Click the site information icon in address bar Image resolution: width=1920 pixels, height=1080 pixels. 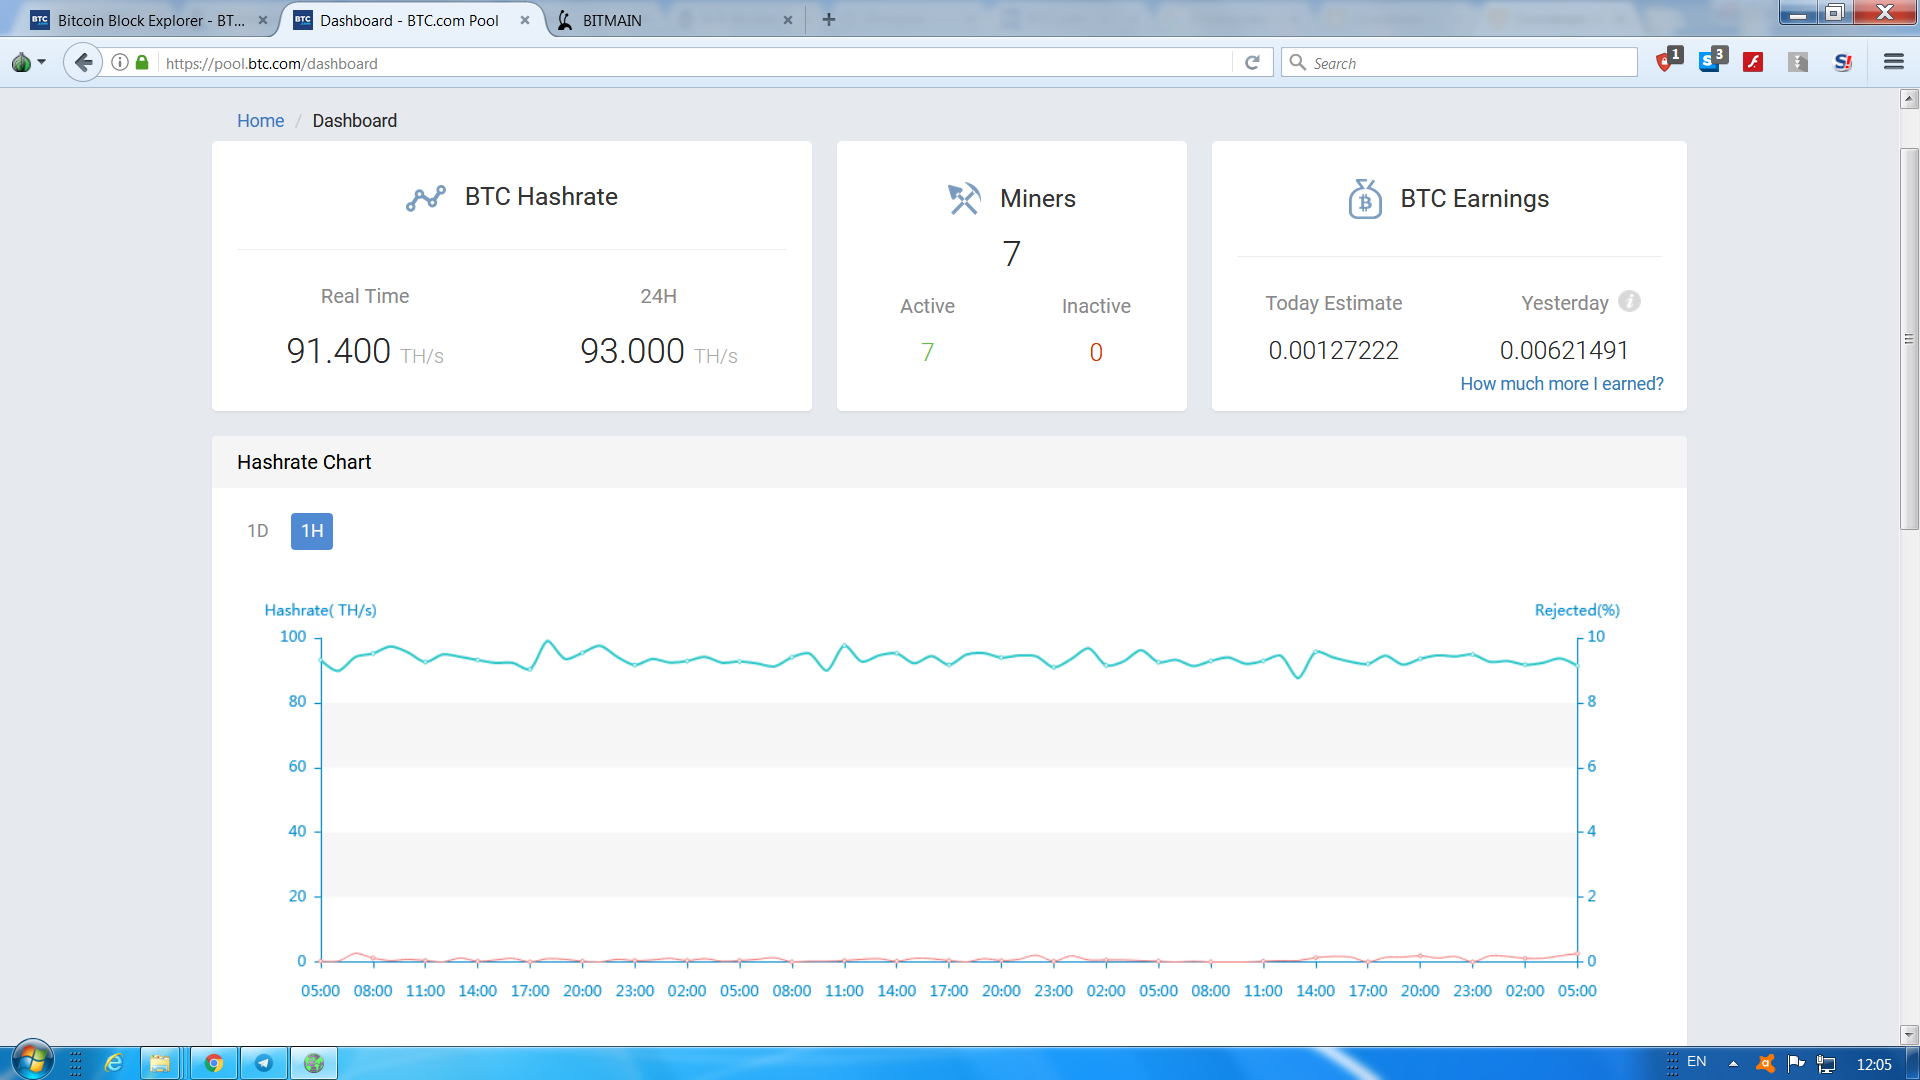pyautogui.click(x=120, y=63)
